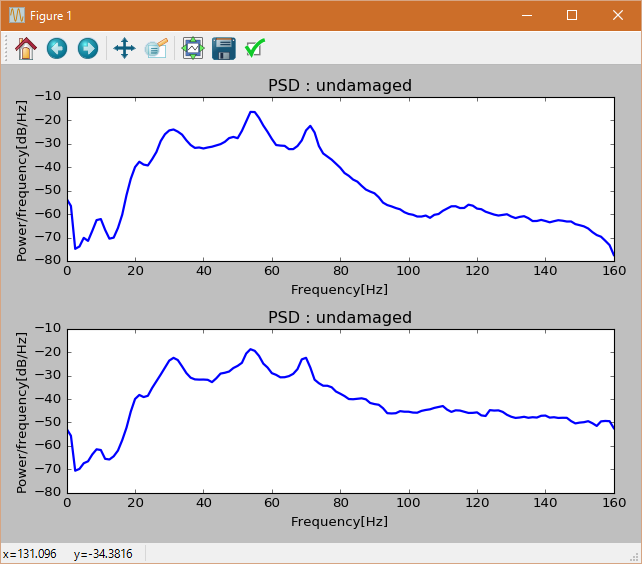
Task: Click the top plot peak near 55 Hz
Action: (x=252, y=112)
